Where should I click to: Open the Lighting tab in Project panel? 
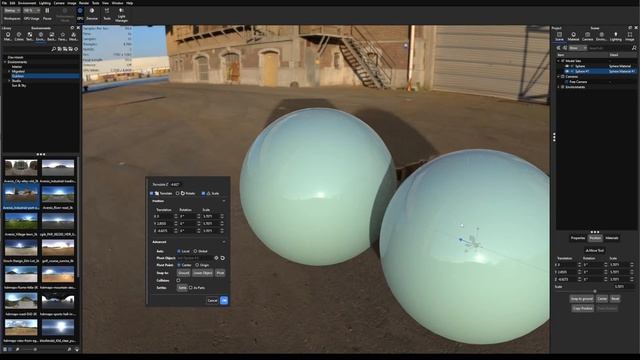coord(616,36)
